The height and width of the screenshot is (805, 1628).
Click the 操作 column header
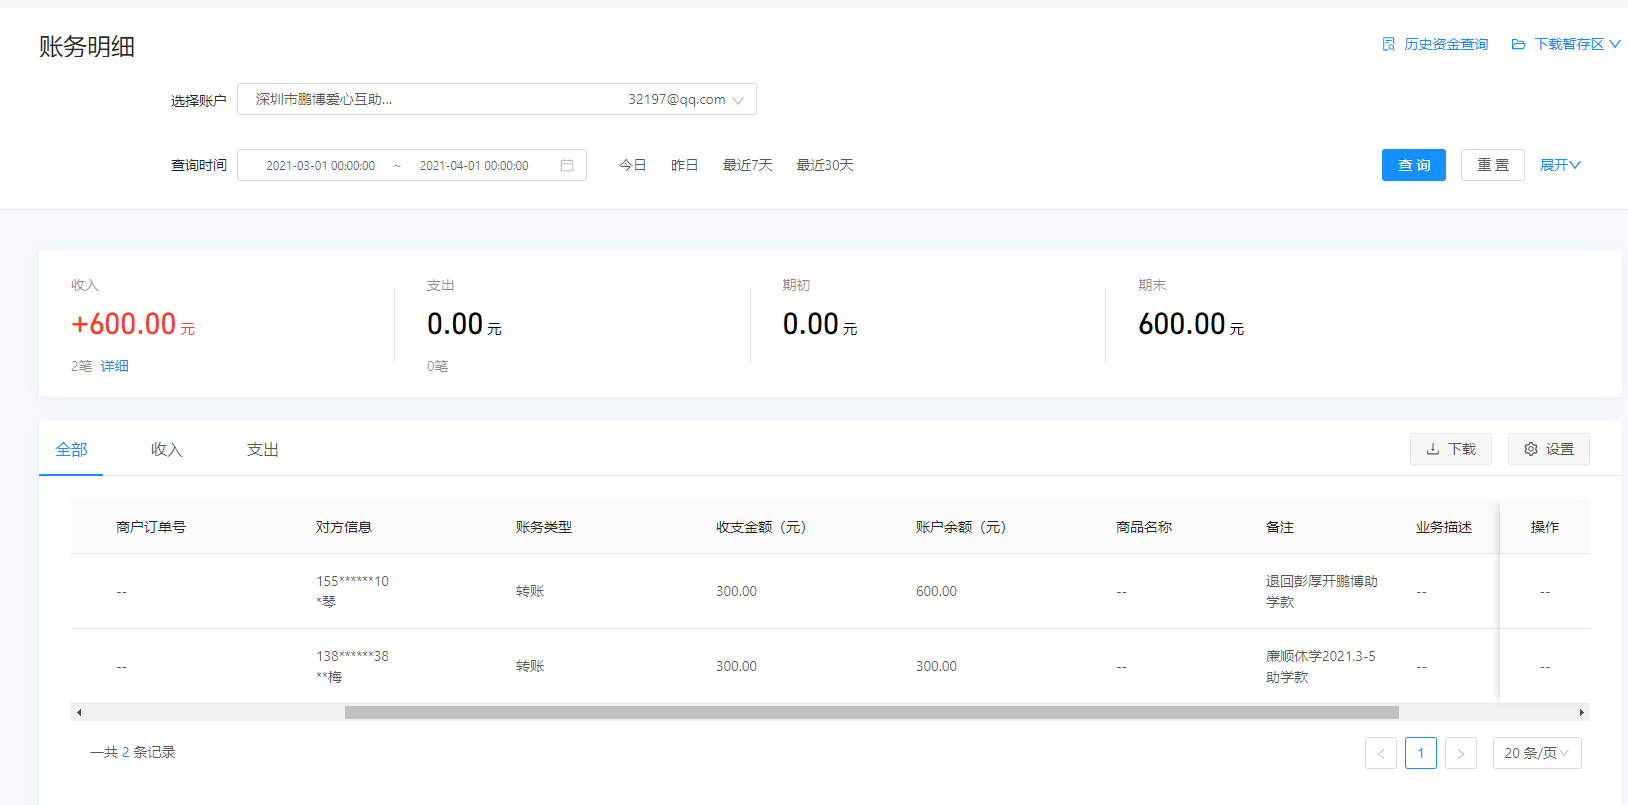(x=1545, y=527)
